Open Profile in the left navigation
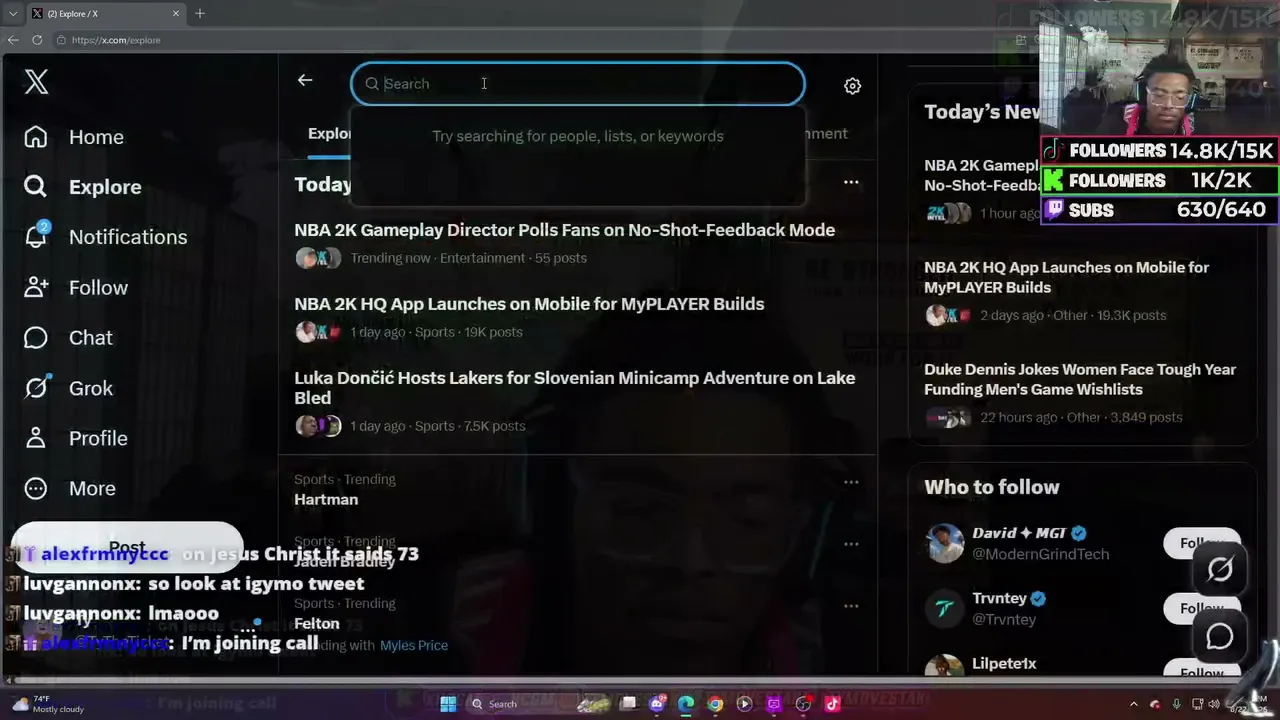 point(76,438)
